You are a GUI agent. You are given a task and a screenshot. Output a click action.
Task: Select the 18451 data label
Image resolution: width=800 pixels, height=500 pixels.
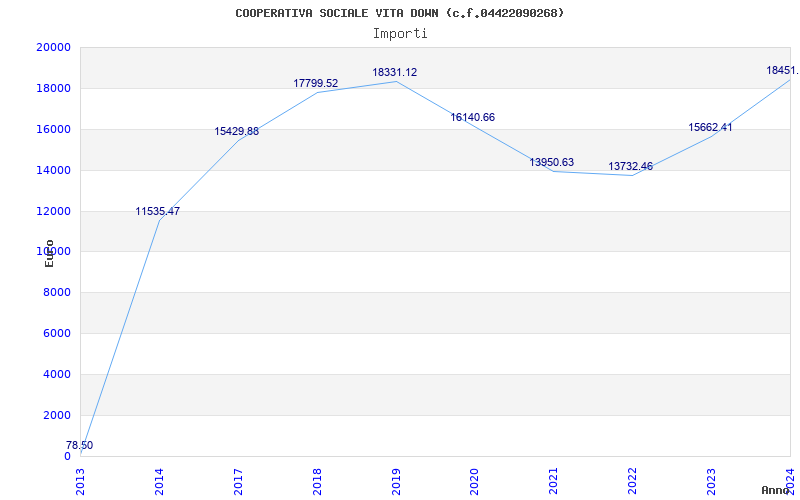pyautogui.click(x=783, y=70)
